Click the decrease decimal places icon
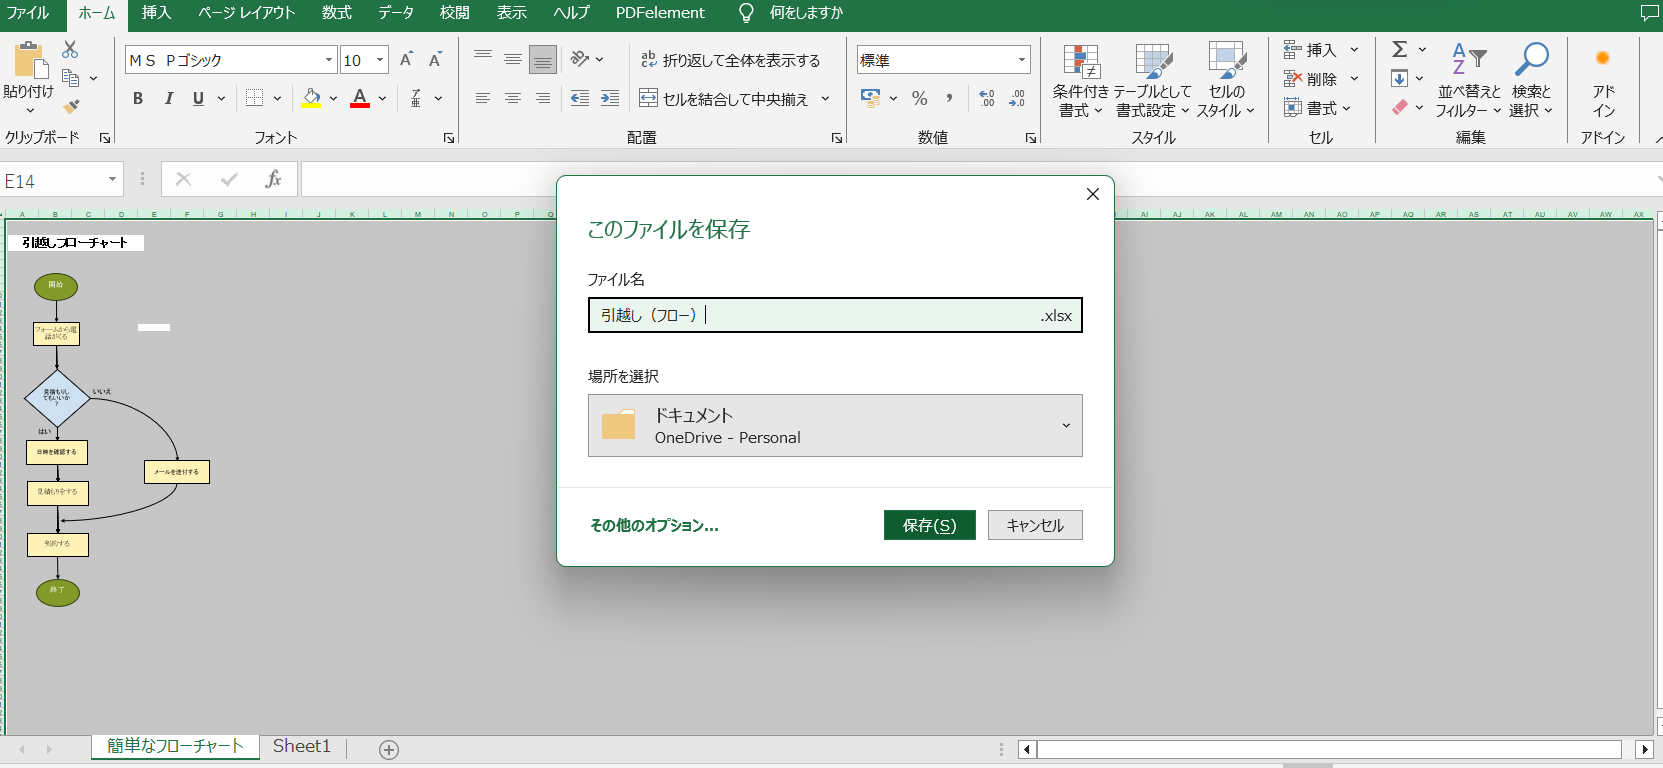Viewport: 1663px width, 768px height. tap(1017, 98)
